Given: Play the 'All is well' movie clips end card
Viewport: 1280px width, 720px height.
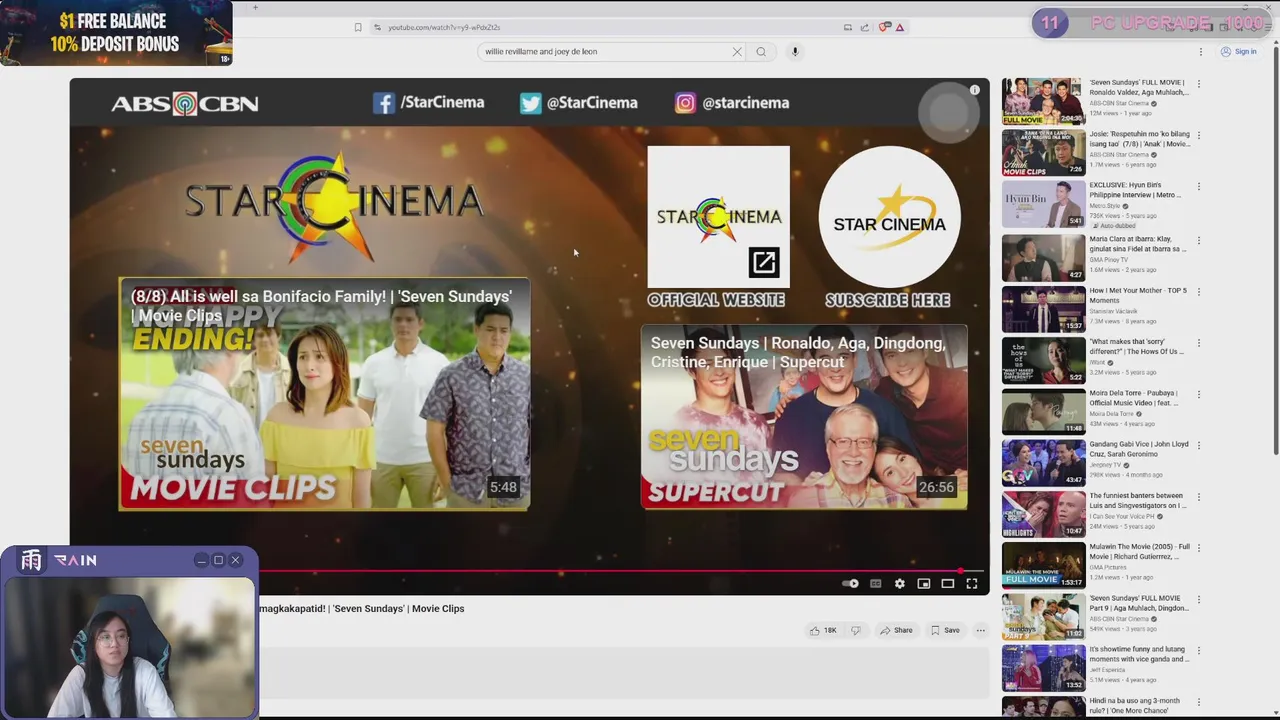Looking at the screenshot, I should 324,394.
